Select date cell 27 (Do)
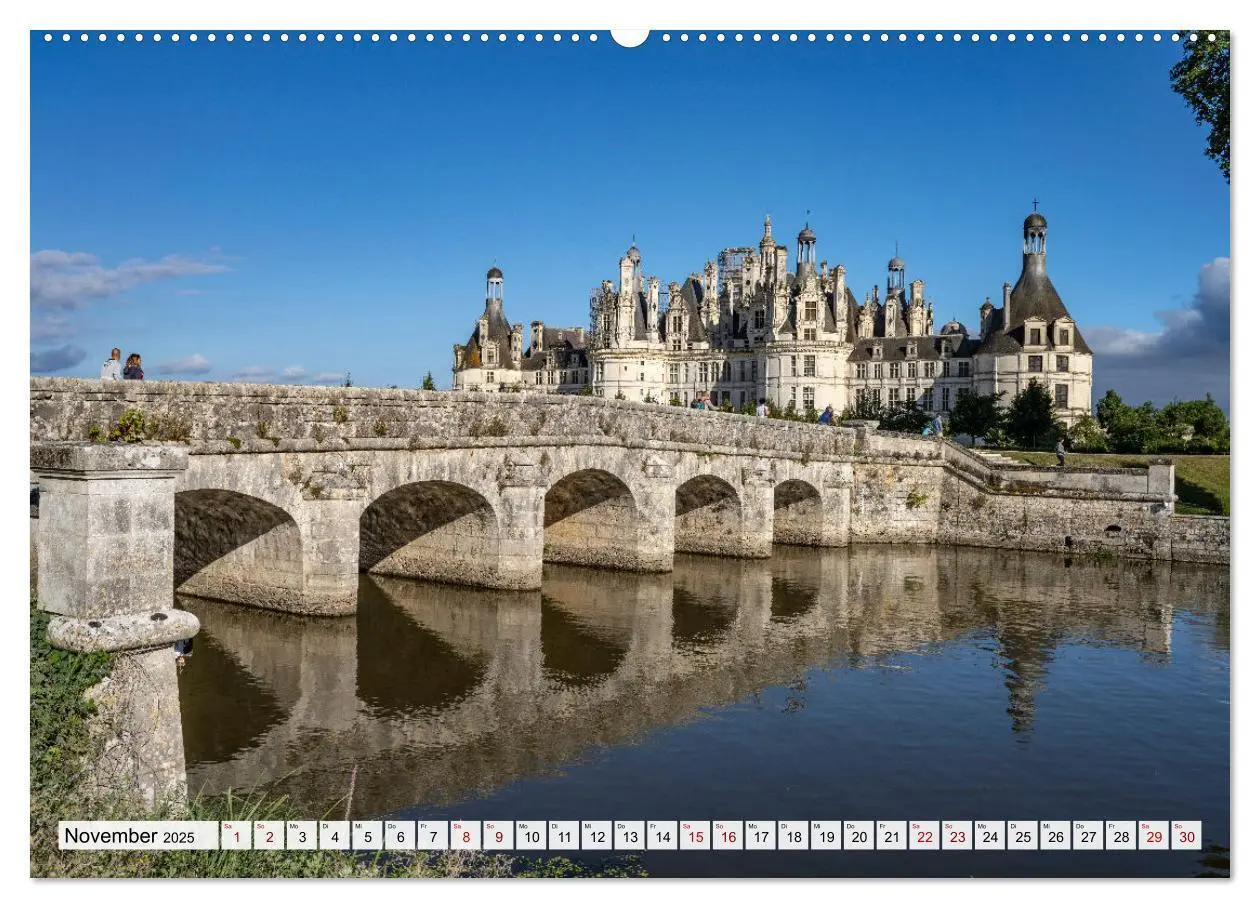 pyautogui.click(x=1087, y=836)
